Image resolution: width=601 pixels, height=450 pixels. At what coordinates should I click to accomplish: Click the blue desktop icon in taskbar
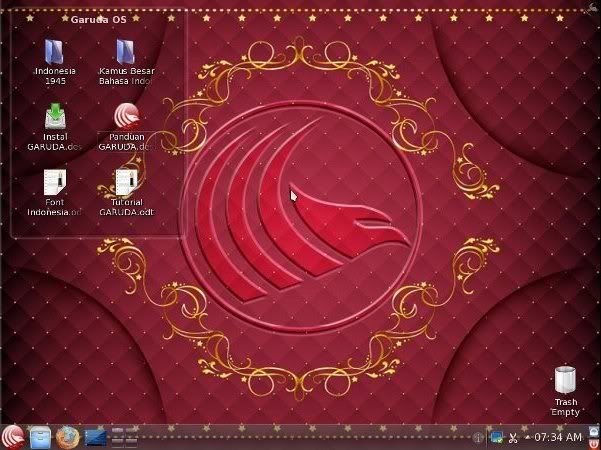[x=95, y=436]
